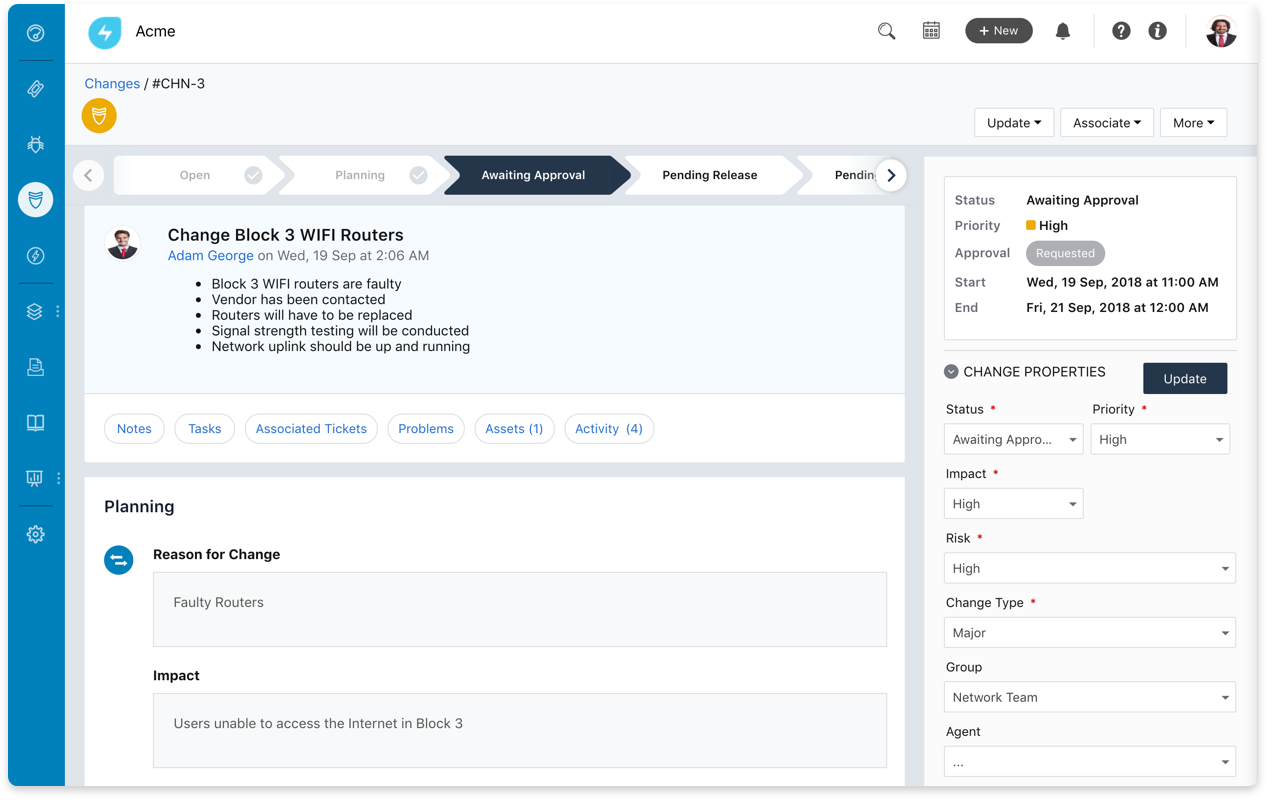Switch to the Tasks tab

click(204, 429)
